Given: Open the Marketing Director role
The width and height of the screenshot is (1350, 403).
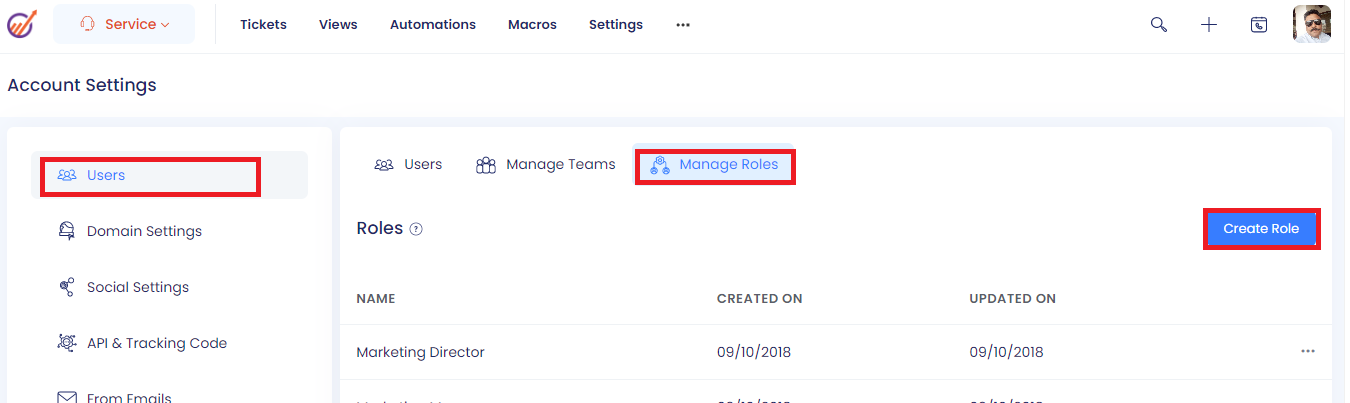Looking at the screenshot, I should tap(420, 352).
